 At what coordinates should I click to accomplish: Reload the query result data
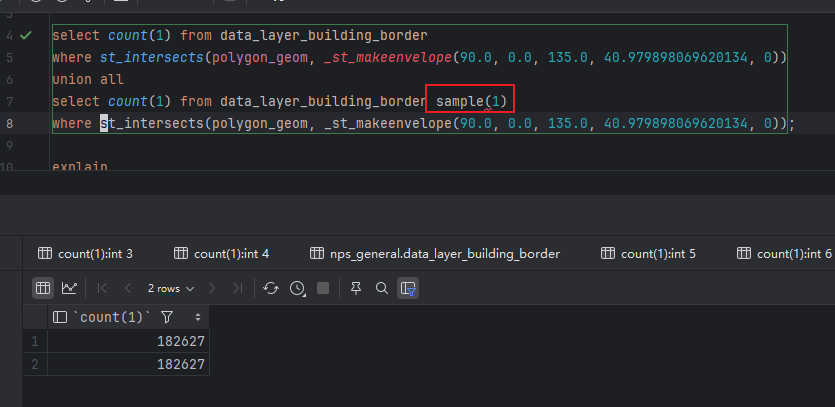(x=271, y=288)
